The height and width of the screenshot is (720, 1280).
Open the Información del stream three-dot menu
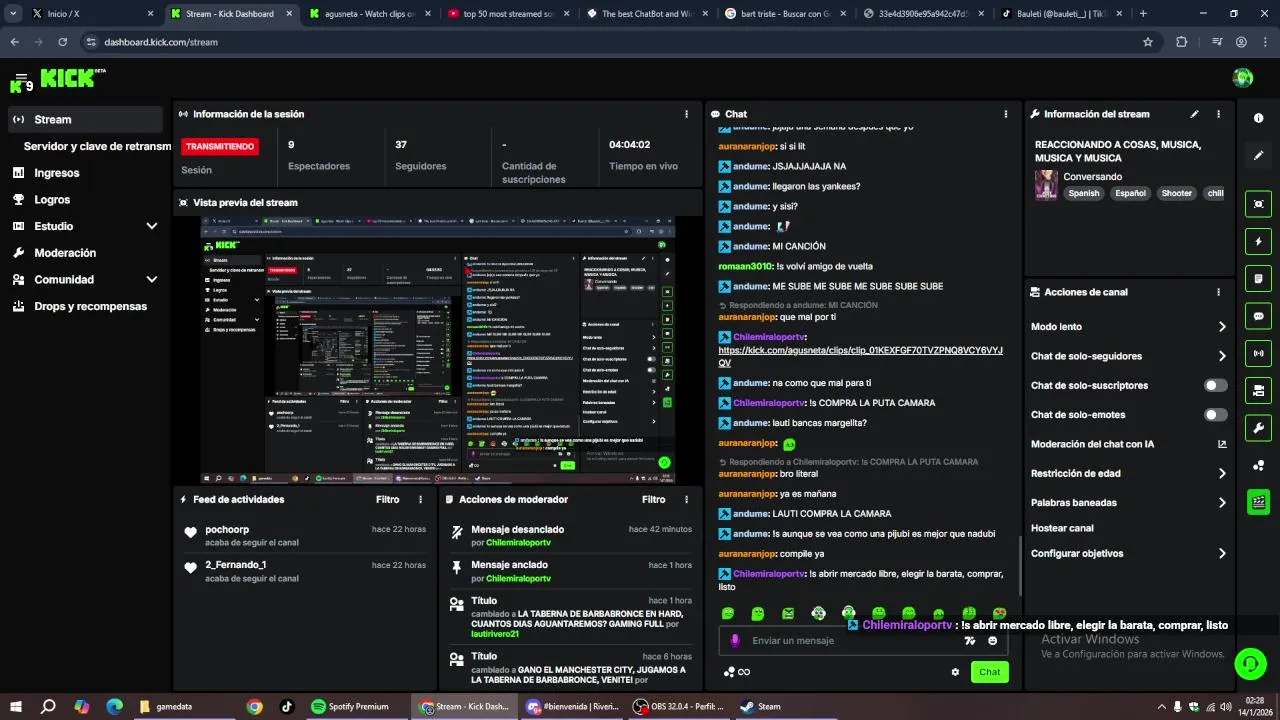(x=1218, y=114)
